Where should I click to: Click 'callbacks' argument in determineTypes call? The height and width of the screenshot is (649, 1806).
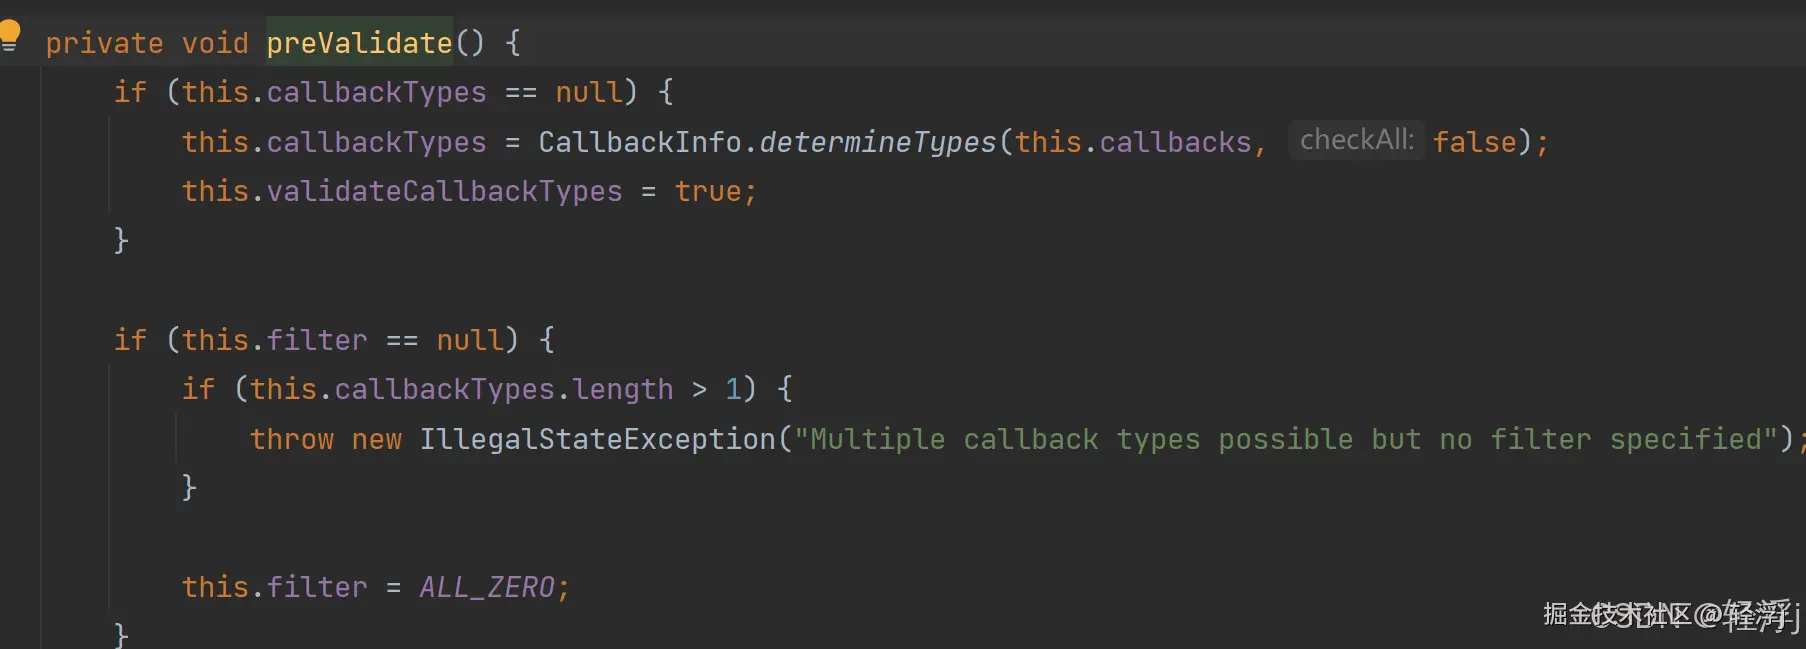point(1175,142)
